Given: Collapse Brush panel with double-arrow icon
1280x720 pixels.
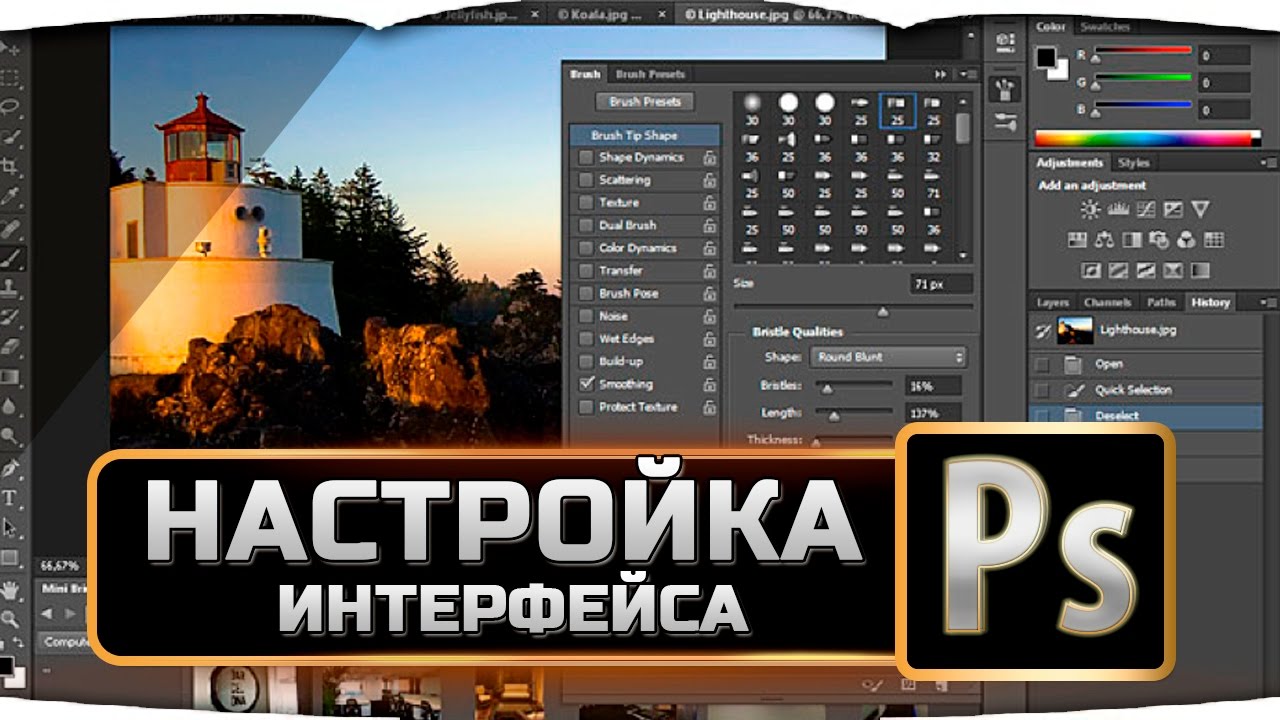Looking at the screenshot, I should click(x=940, y=74).
